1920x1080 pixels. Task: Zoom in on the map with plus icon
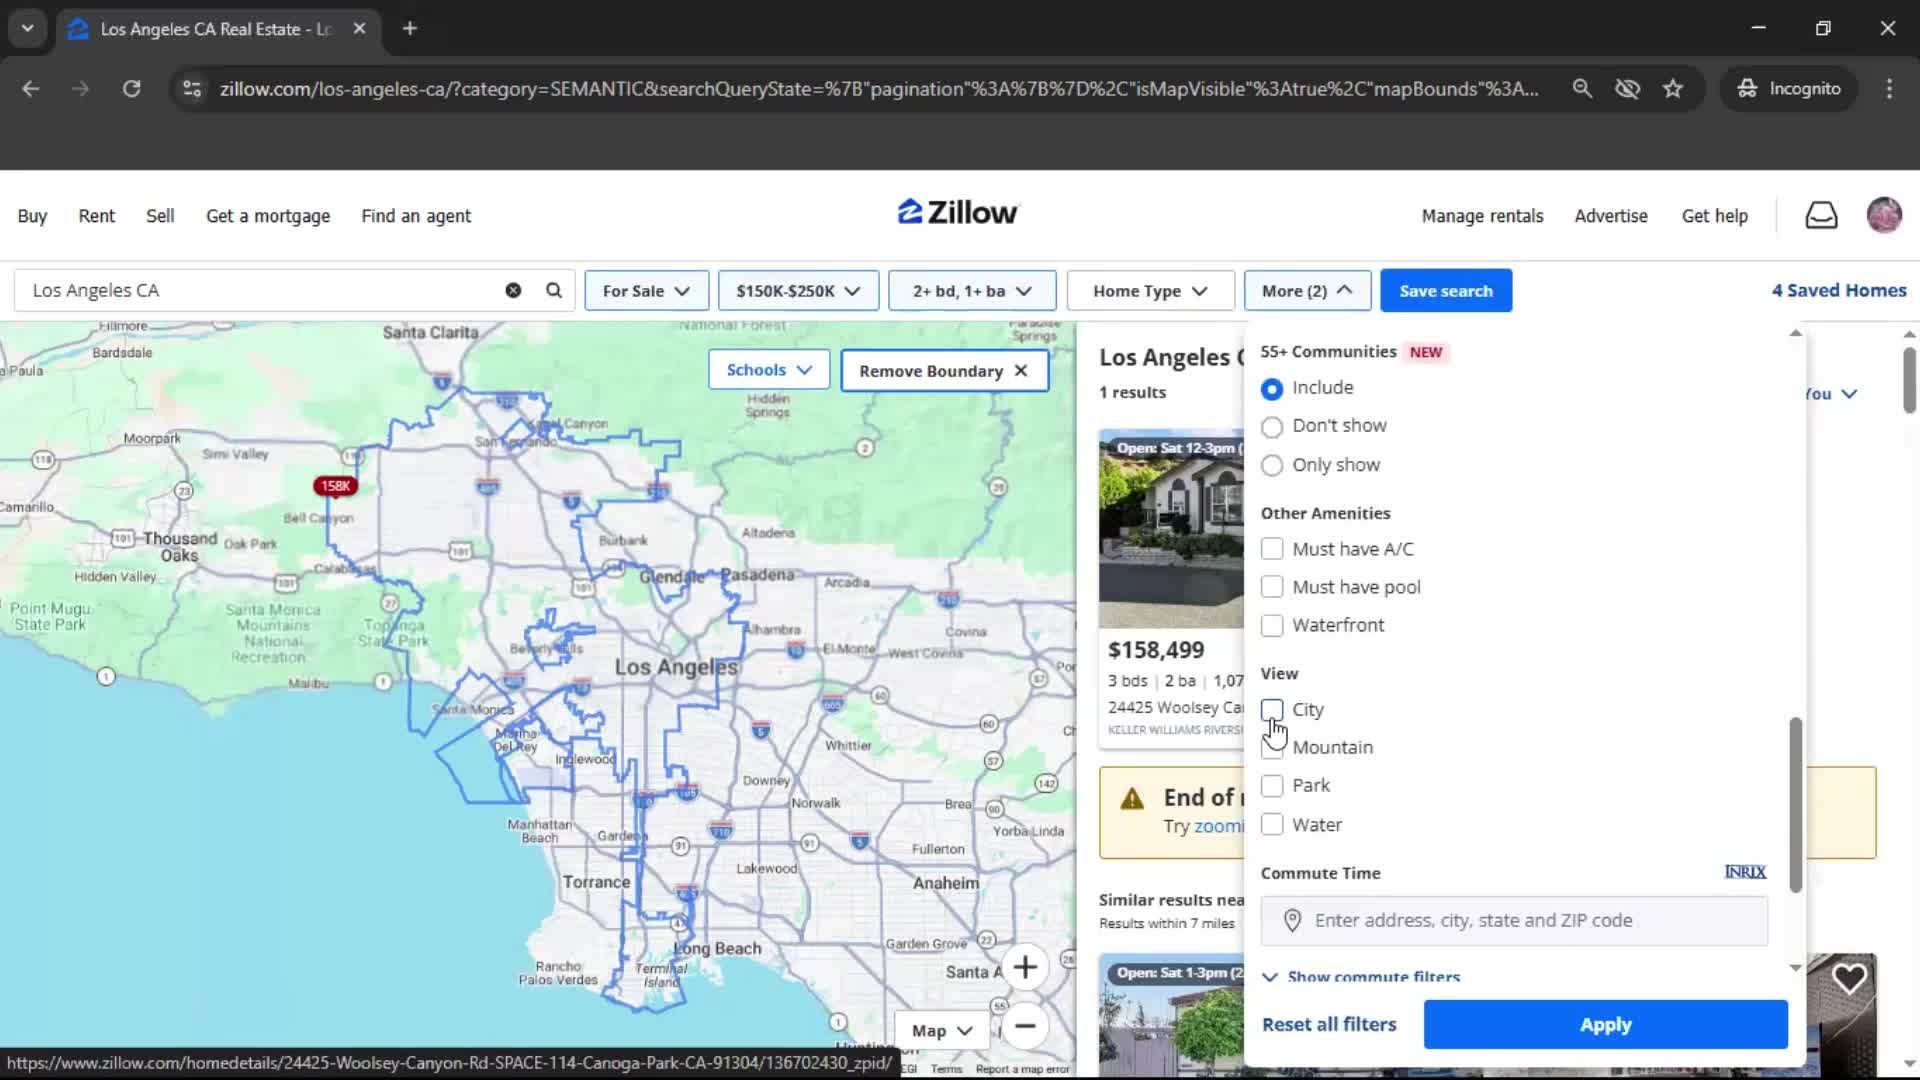point(1026,967)
